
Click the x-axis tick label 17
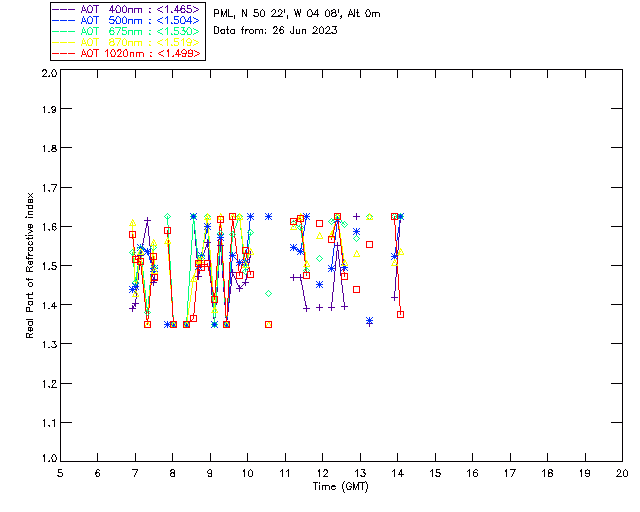click(510, 473)
